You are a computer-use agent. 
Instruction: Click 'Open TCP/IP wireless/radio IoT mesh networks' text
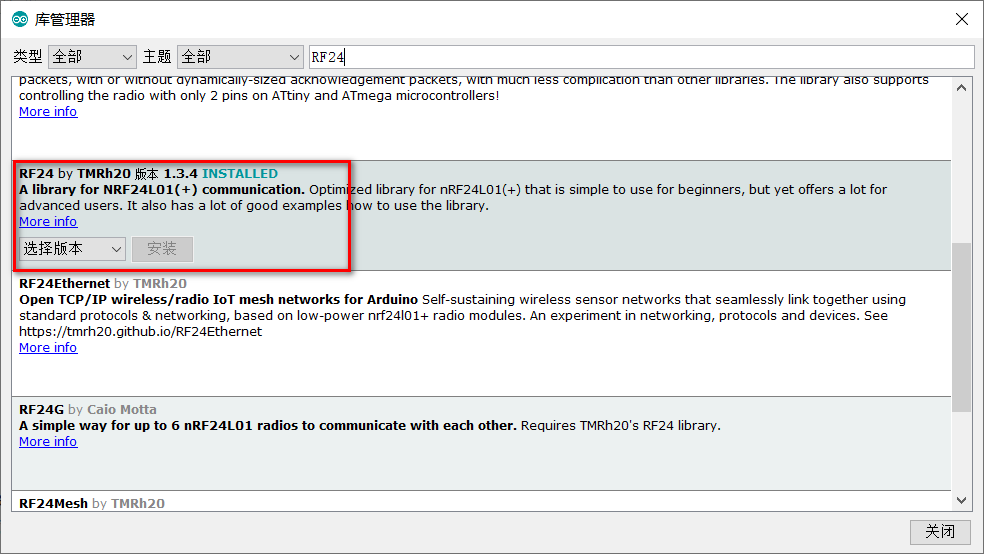pos(218,299)
